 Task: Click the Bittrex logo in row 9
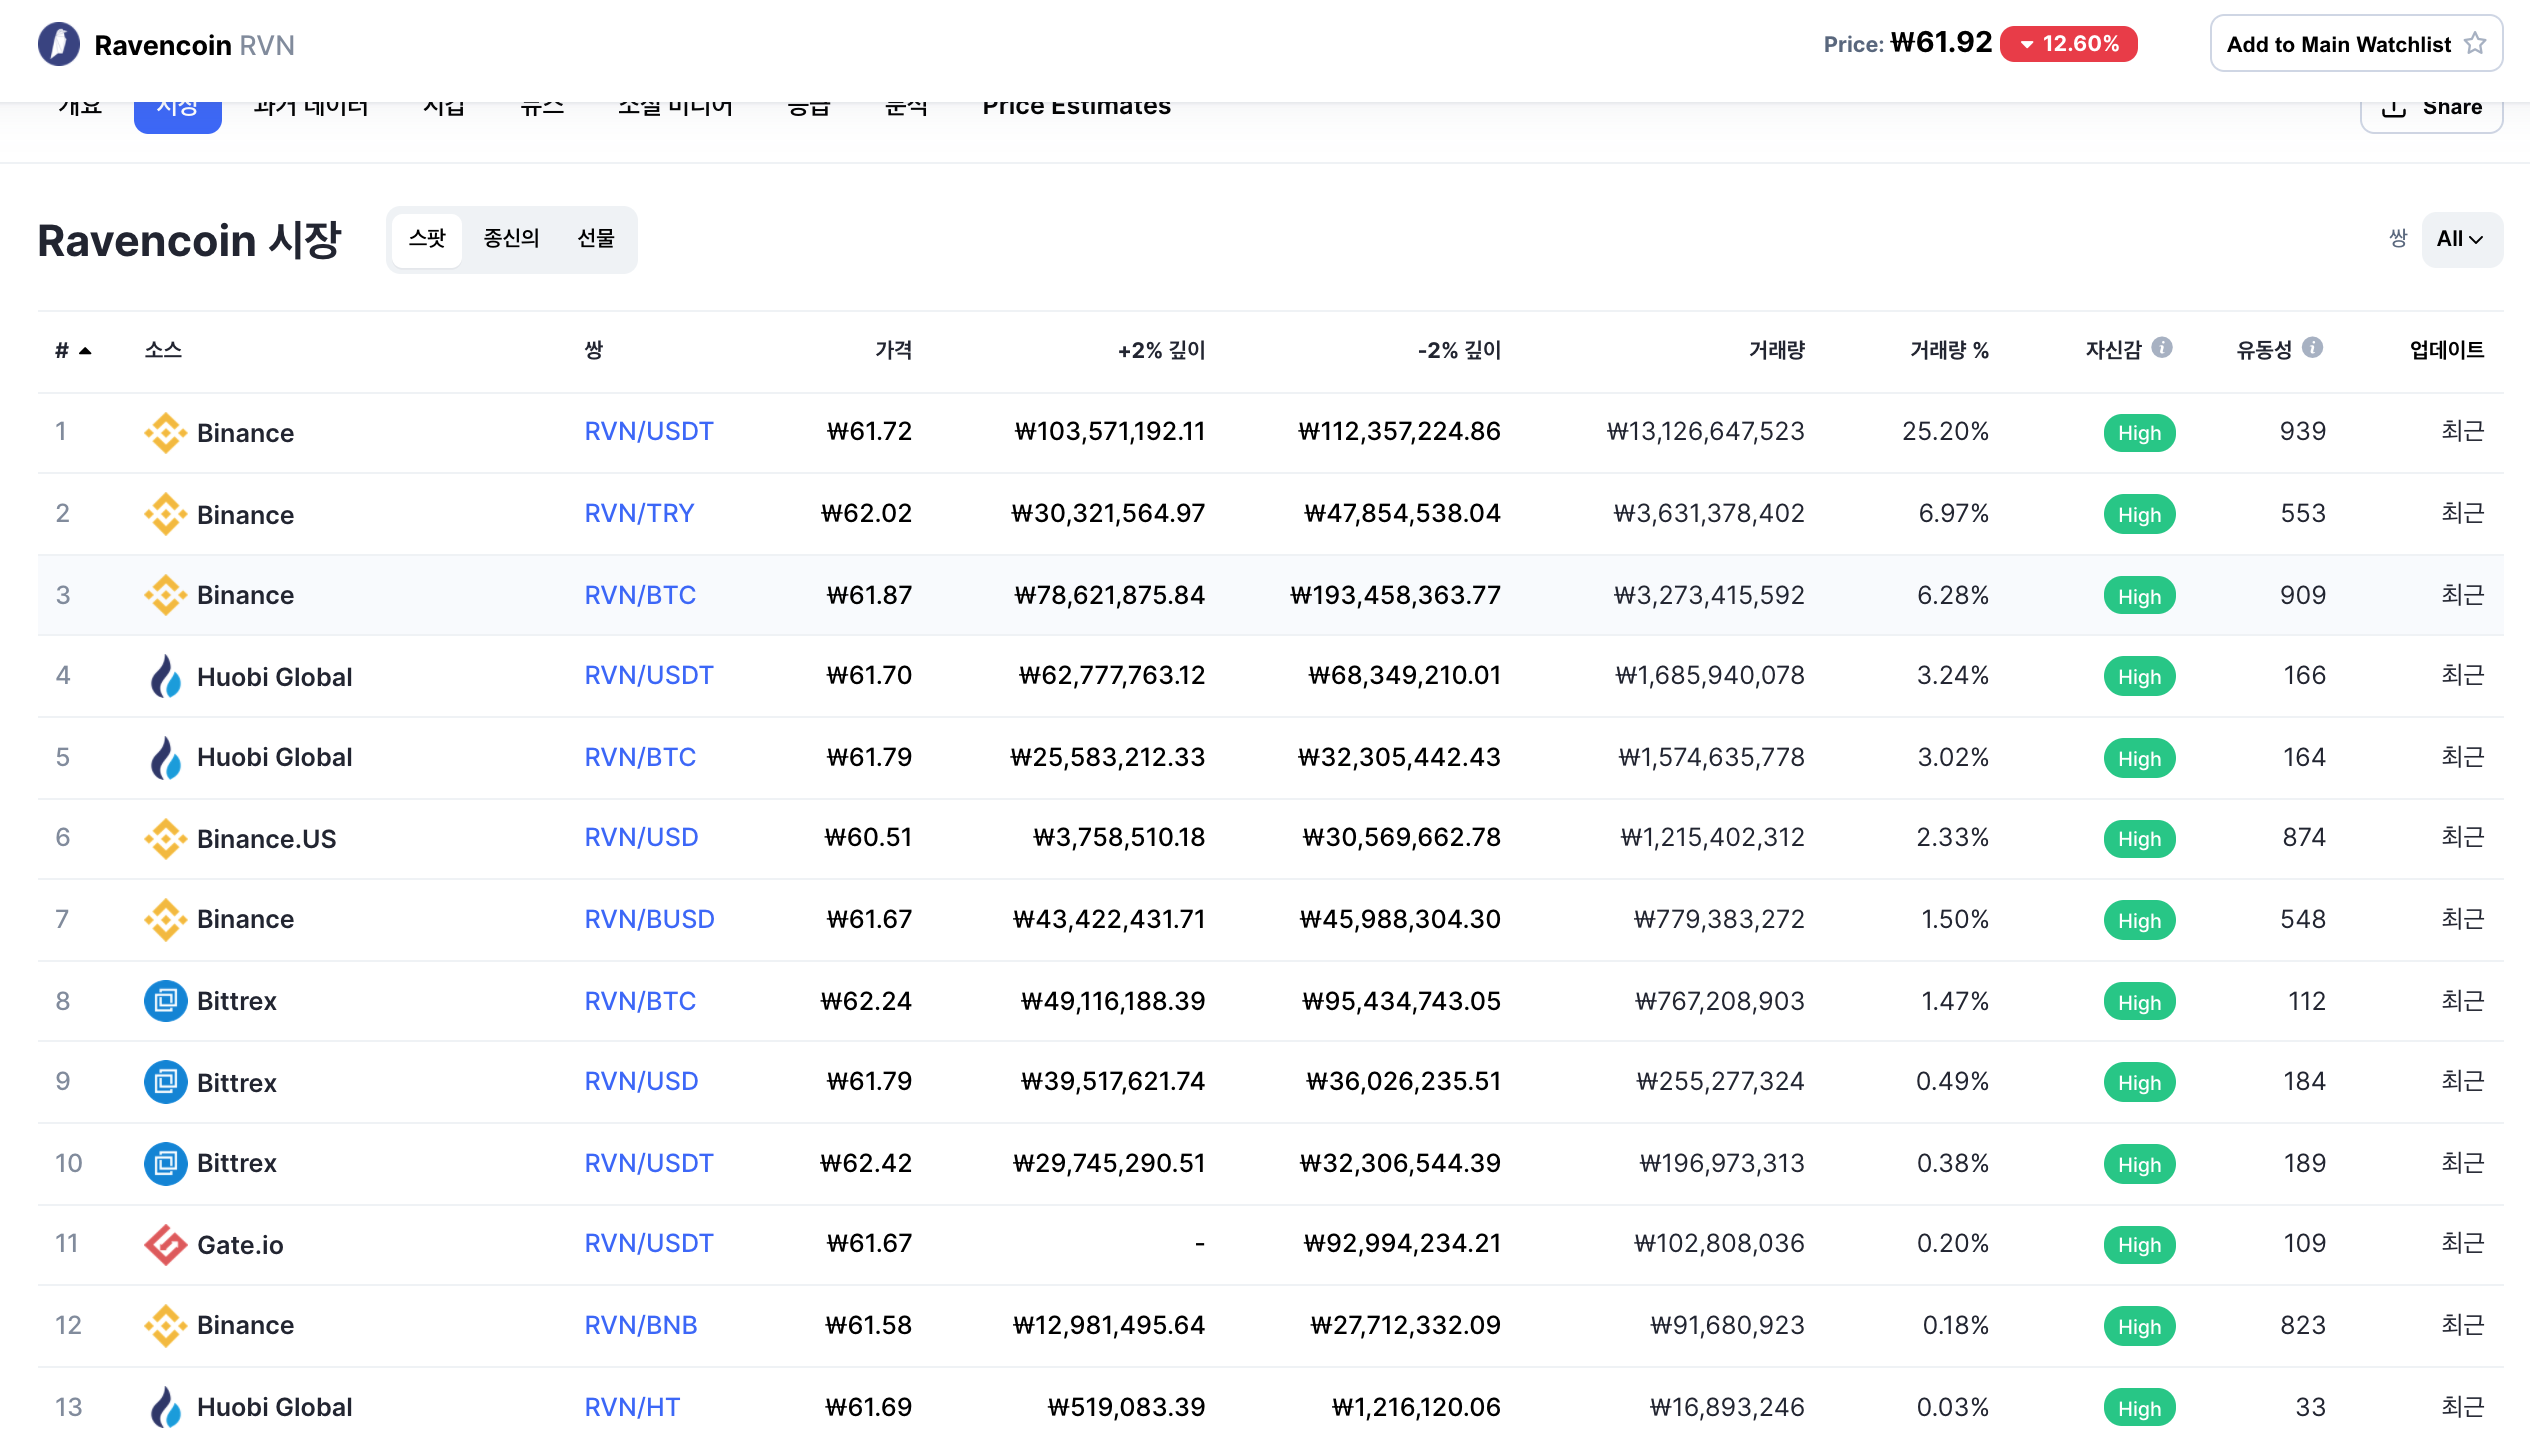pyautogui.click(x=165, y=1082)
